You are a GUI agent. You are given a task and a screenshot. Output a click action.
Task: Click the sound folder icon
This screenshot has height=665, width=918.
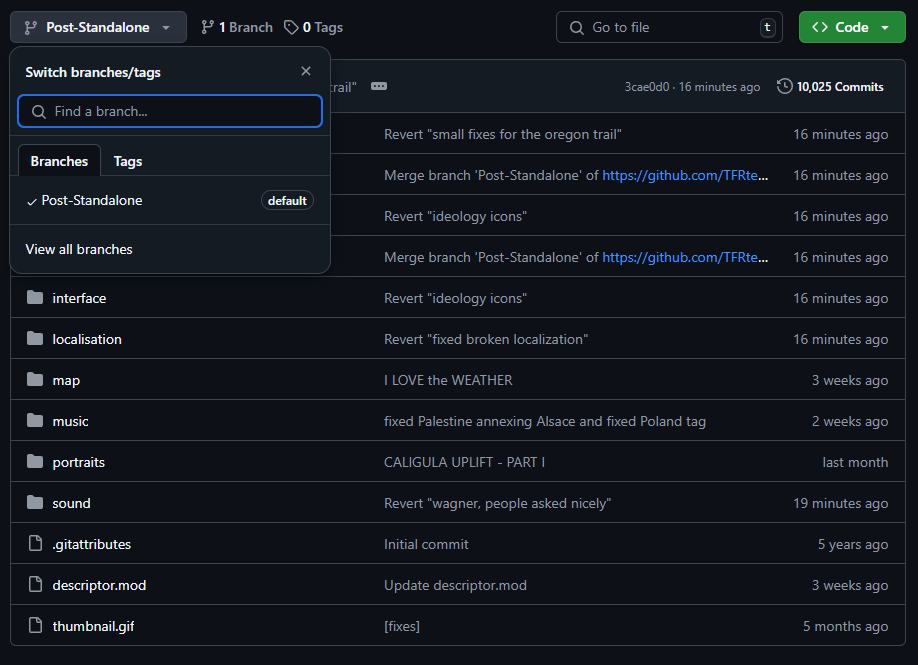click(35, 503)
